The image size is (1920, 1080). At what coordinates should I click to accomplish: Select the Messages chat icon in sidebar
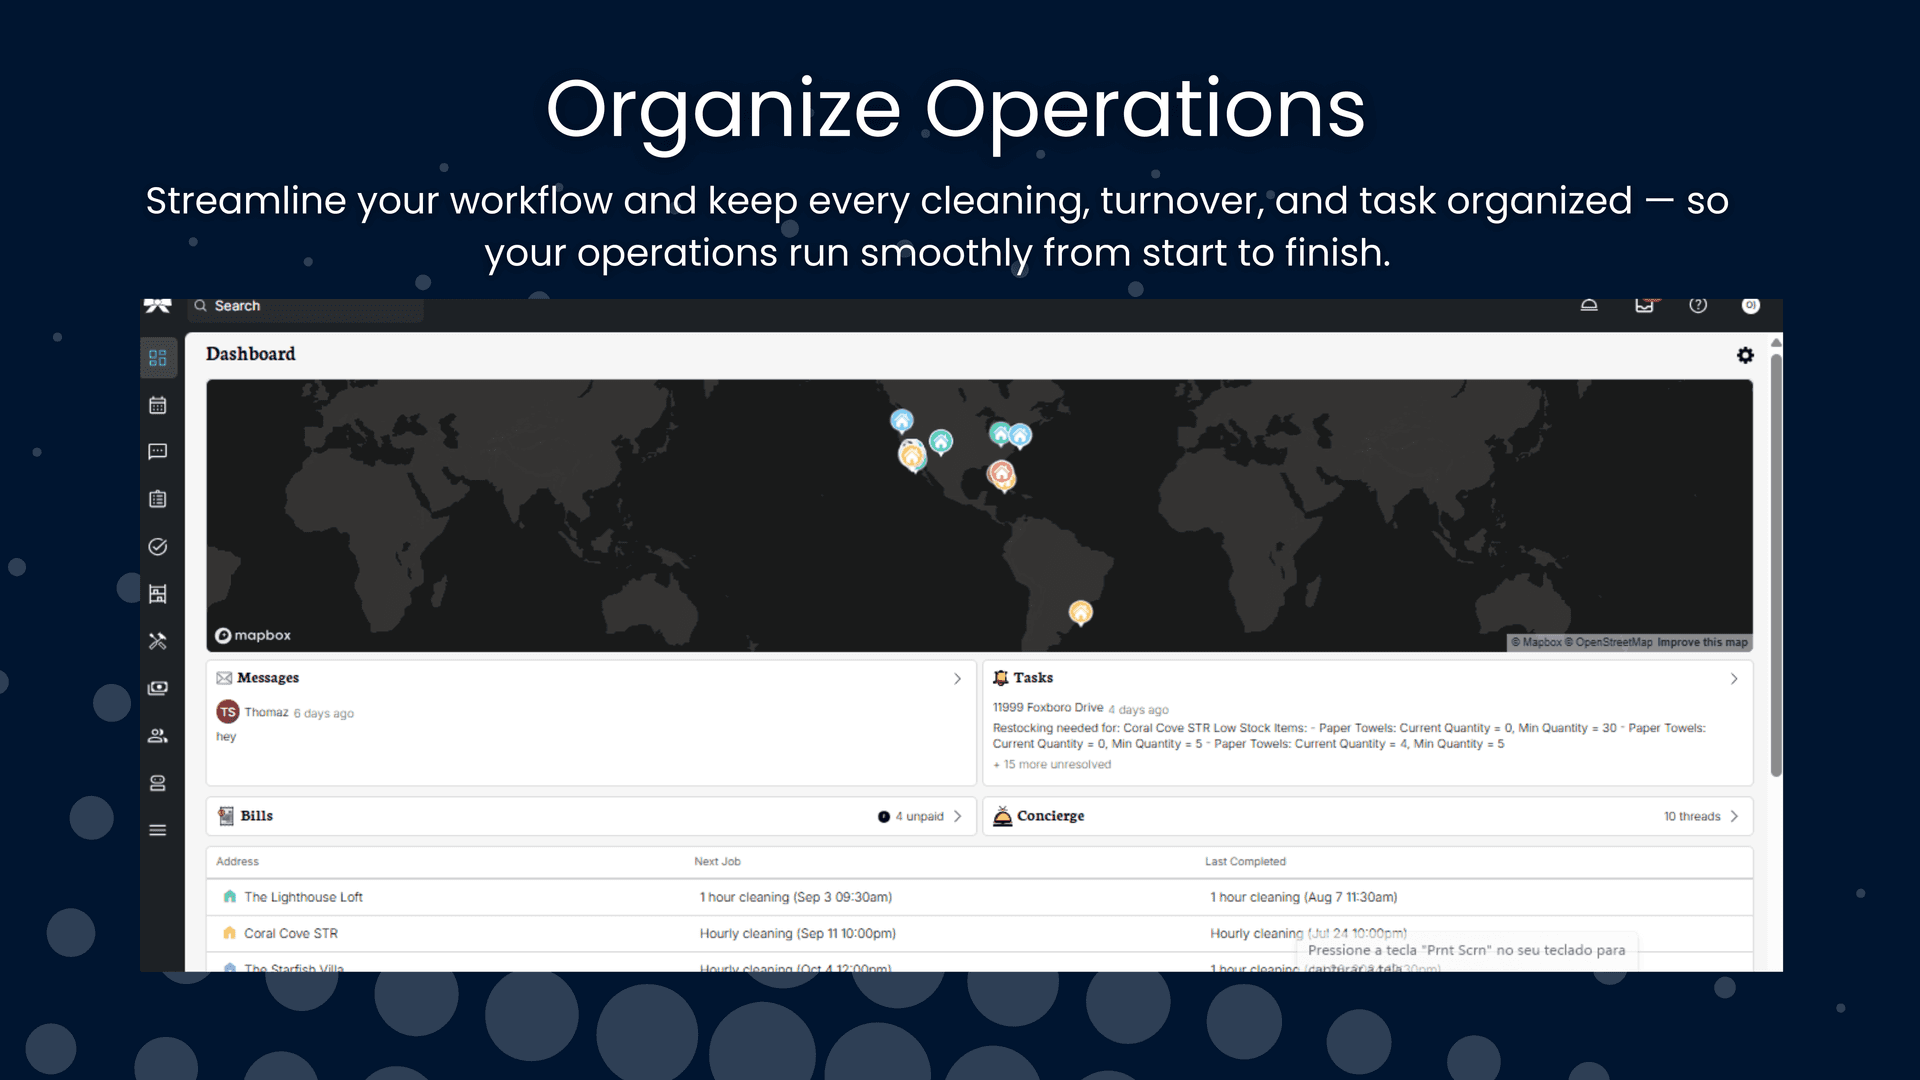coord(157,452)
